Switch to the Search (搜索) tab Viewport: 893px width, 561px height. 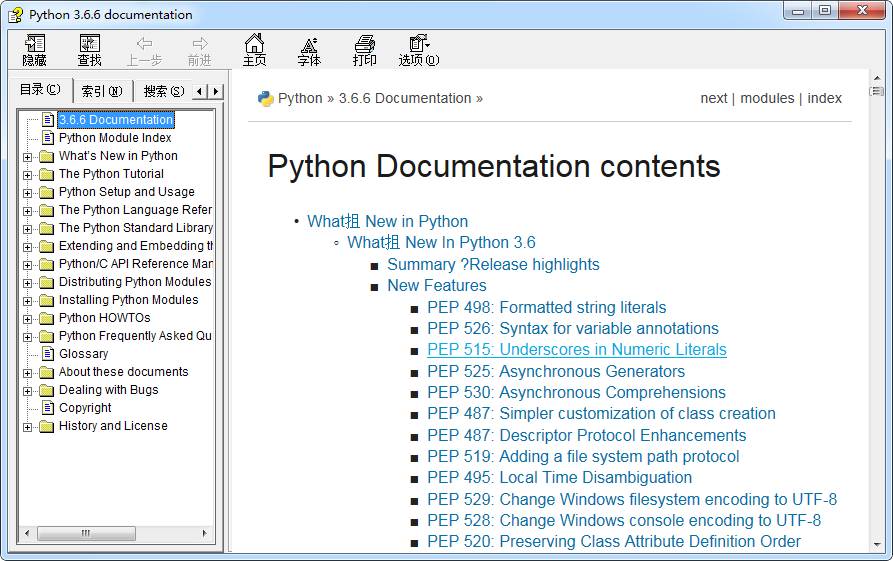(163, 91)
